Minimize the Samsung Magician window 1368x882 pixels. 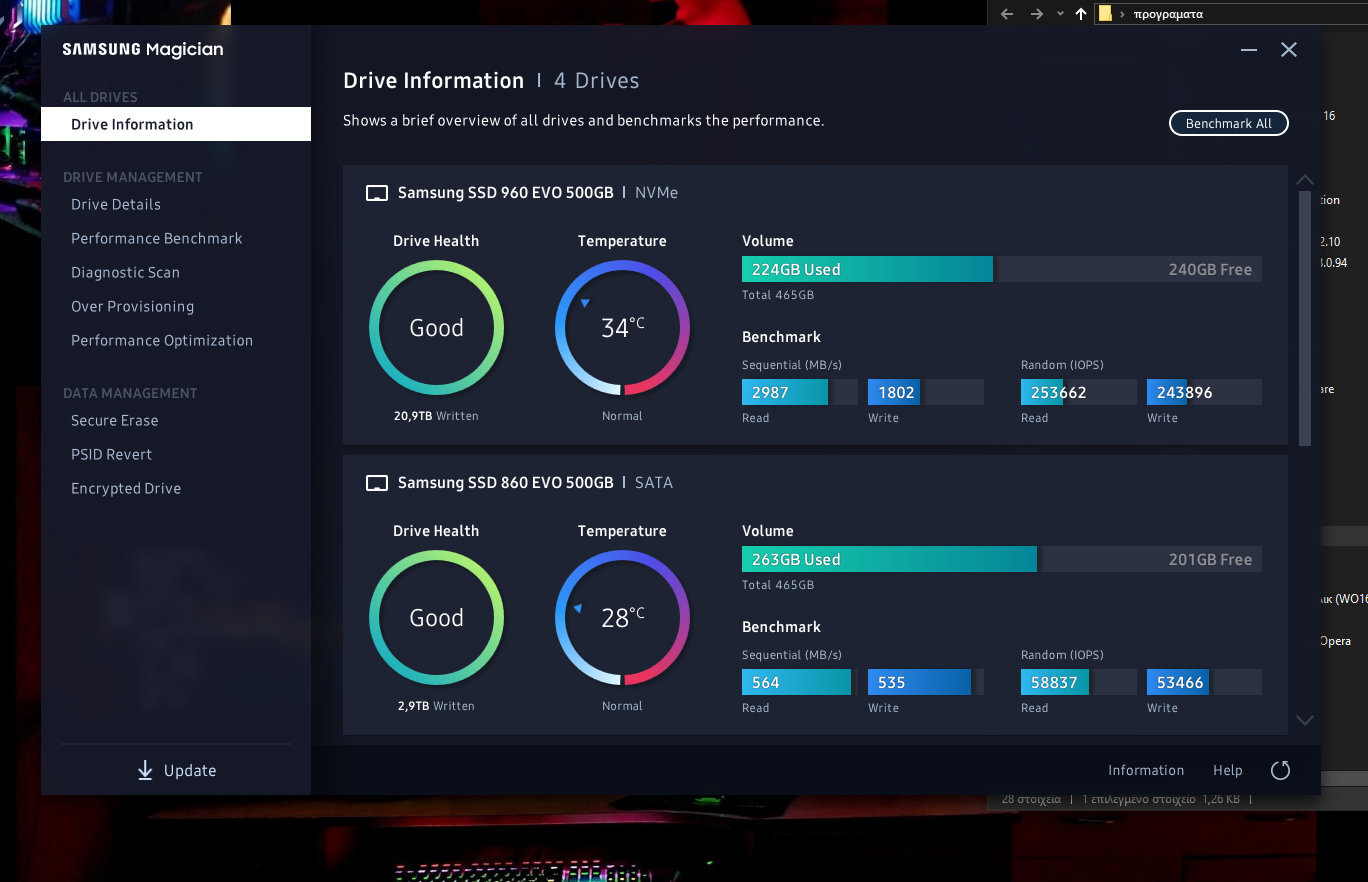(x=1249, y=50)
